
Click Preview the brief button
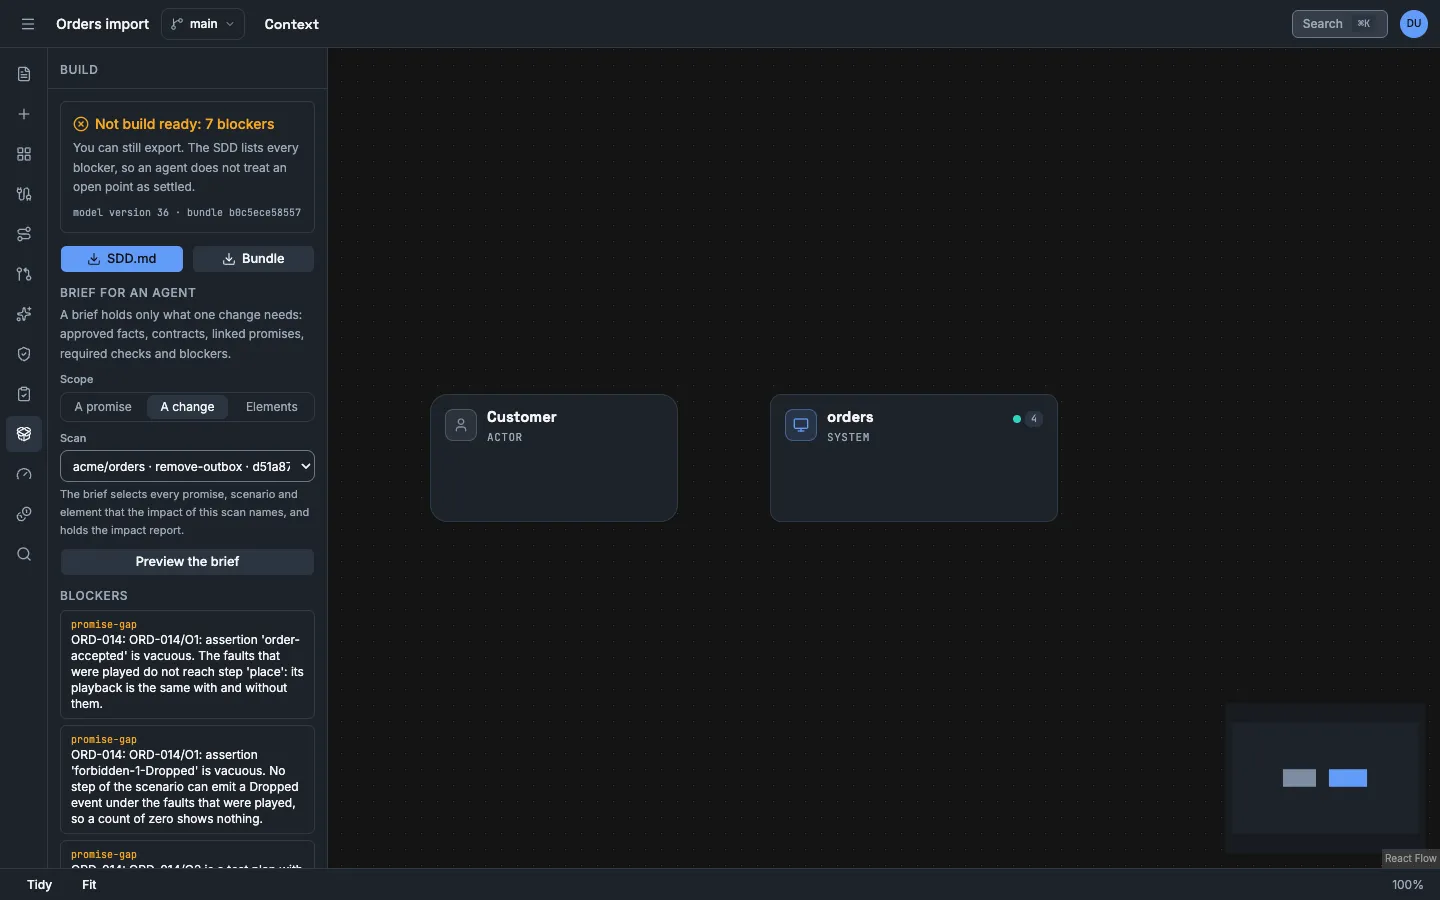pos(187,562)
